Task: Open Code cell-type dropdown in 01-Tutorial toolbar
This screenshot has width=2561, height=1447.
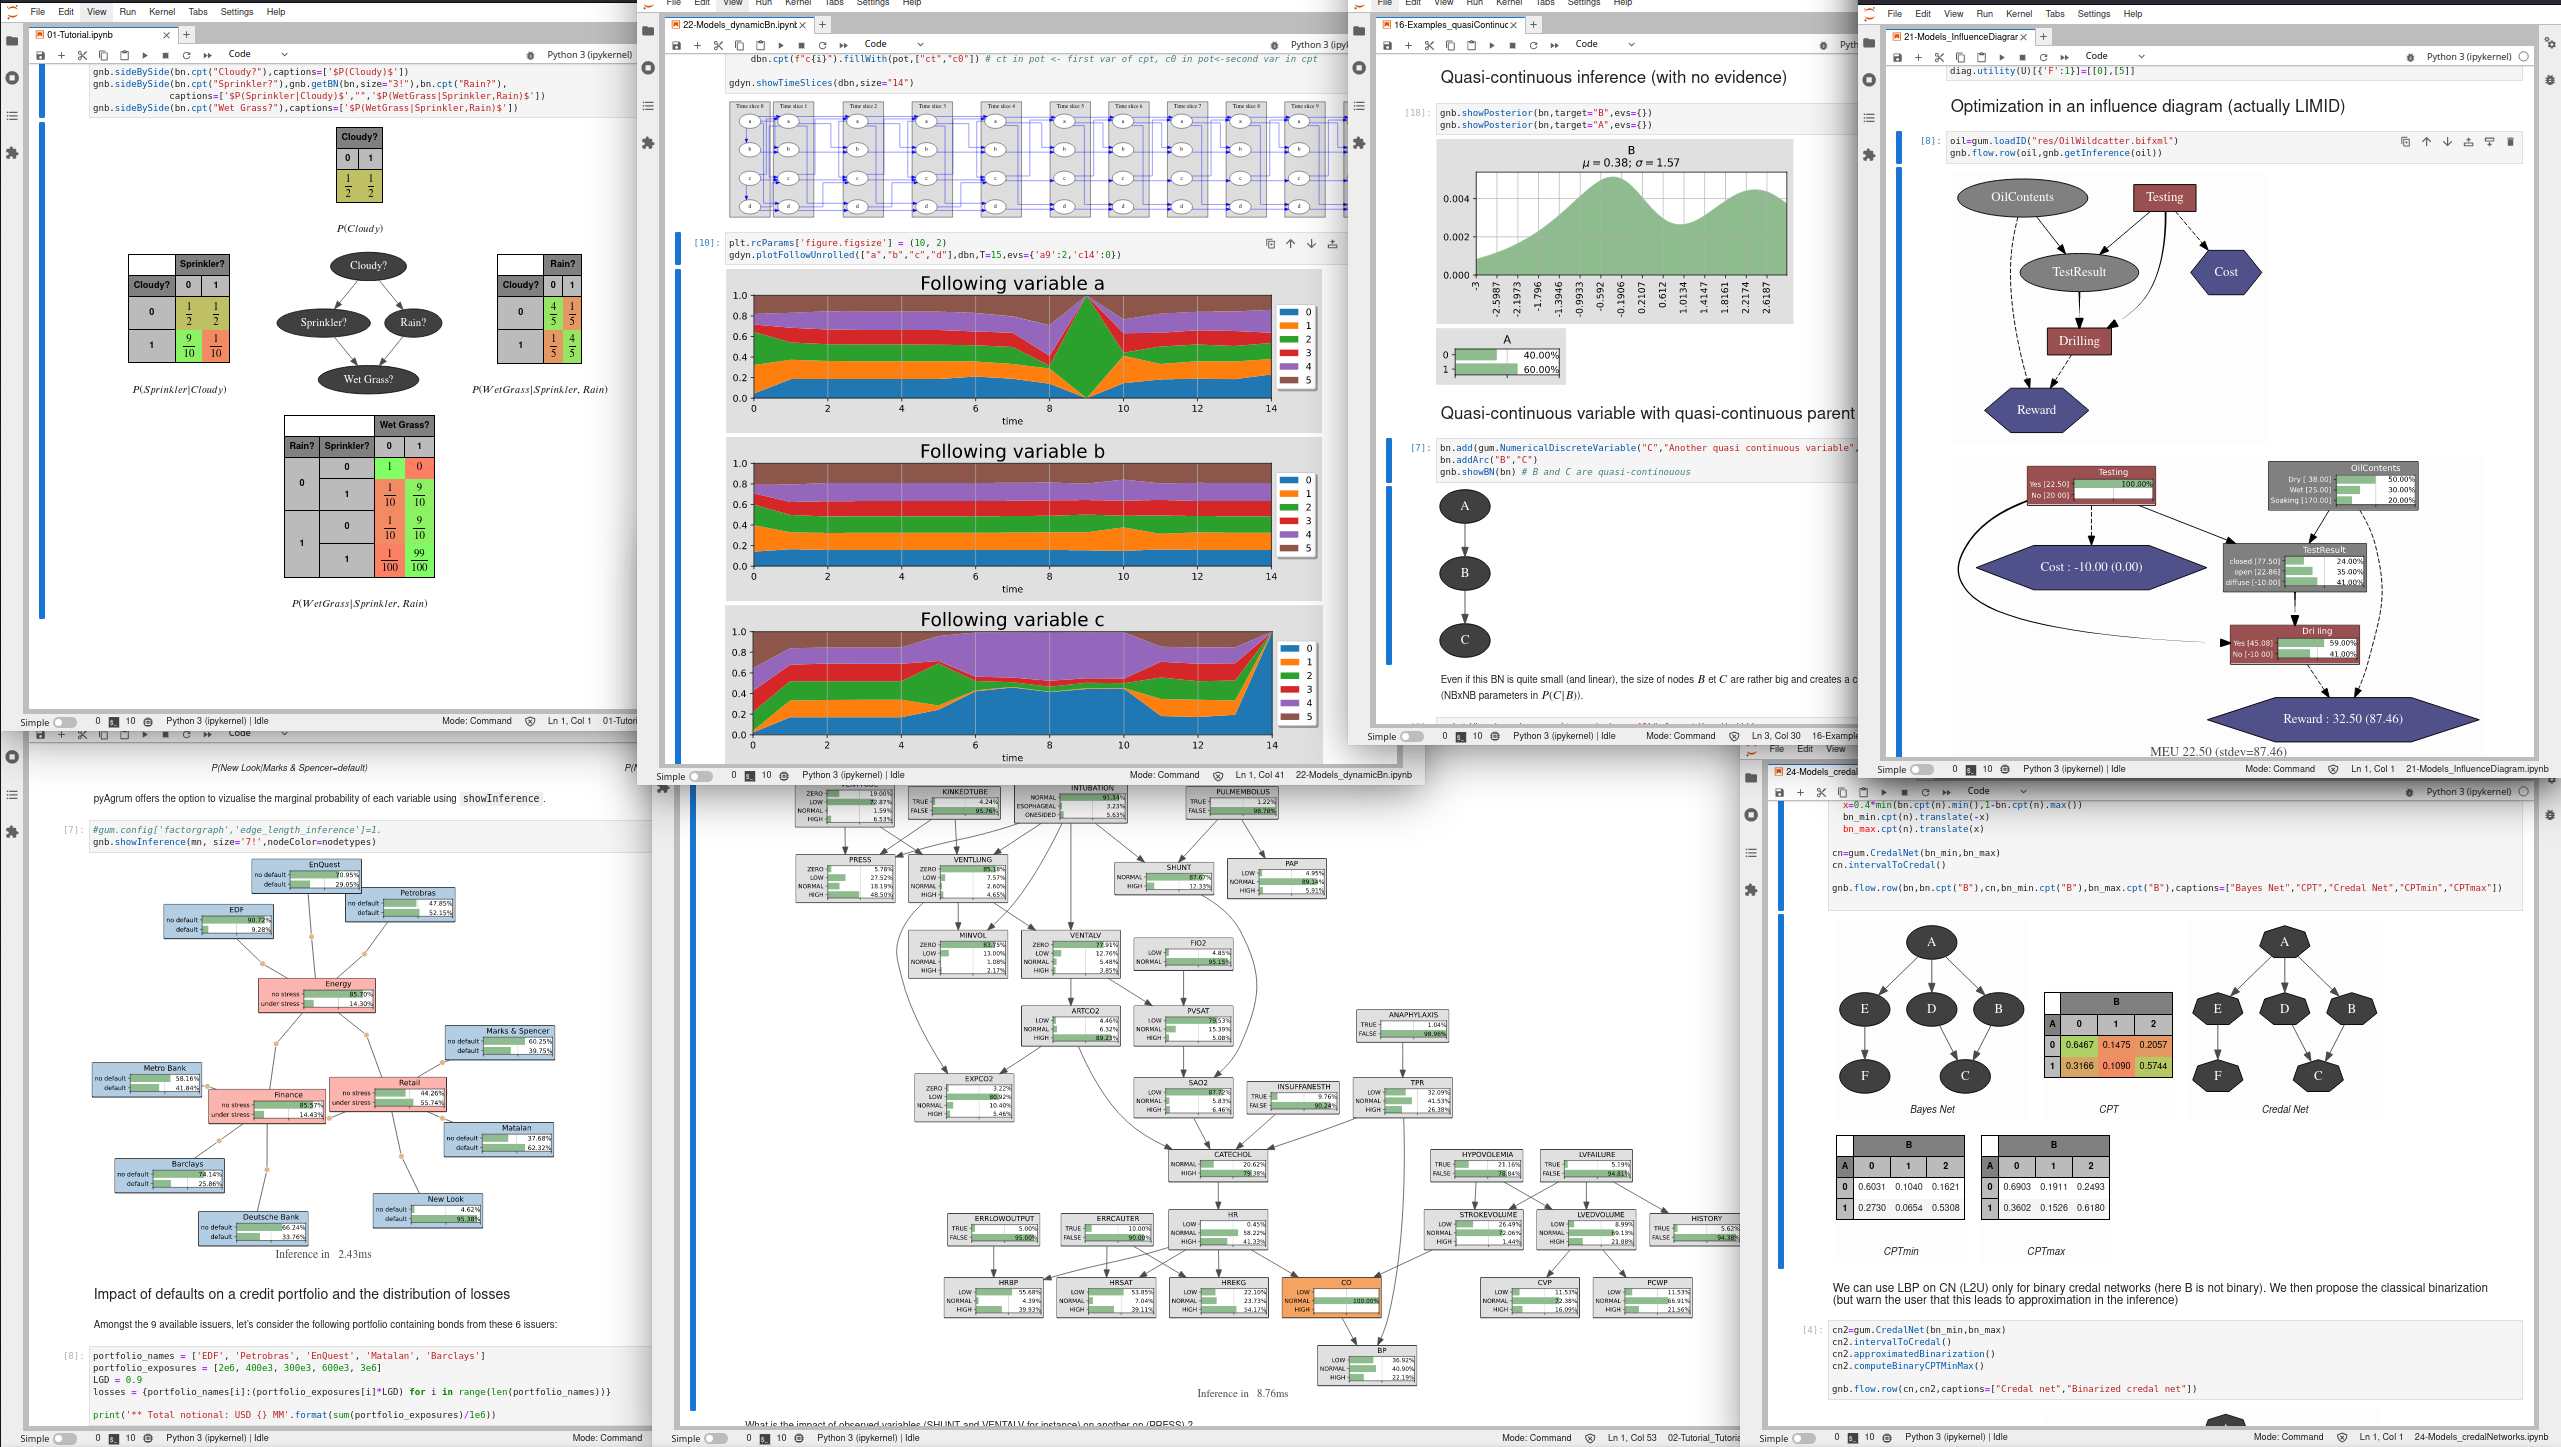Action: (x=257, y=55)
